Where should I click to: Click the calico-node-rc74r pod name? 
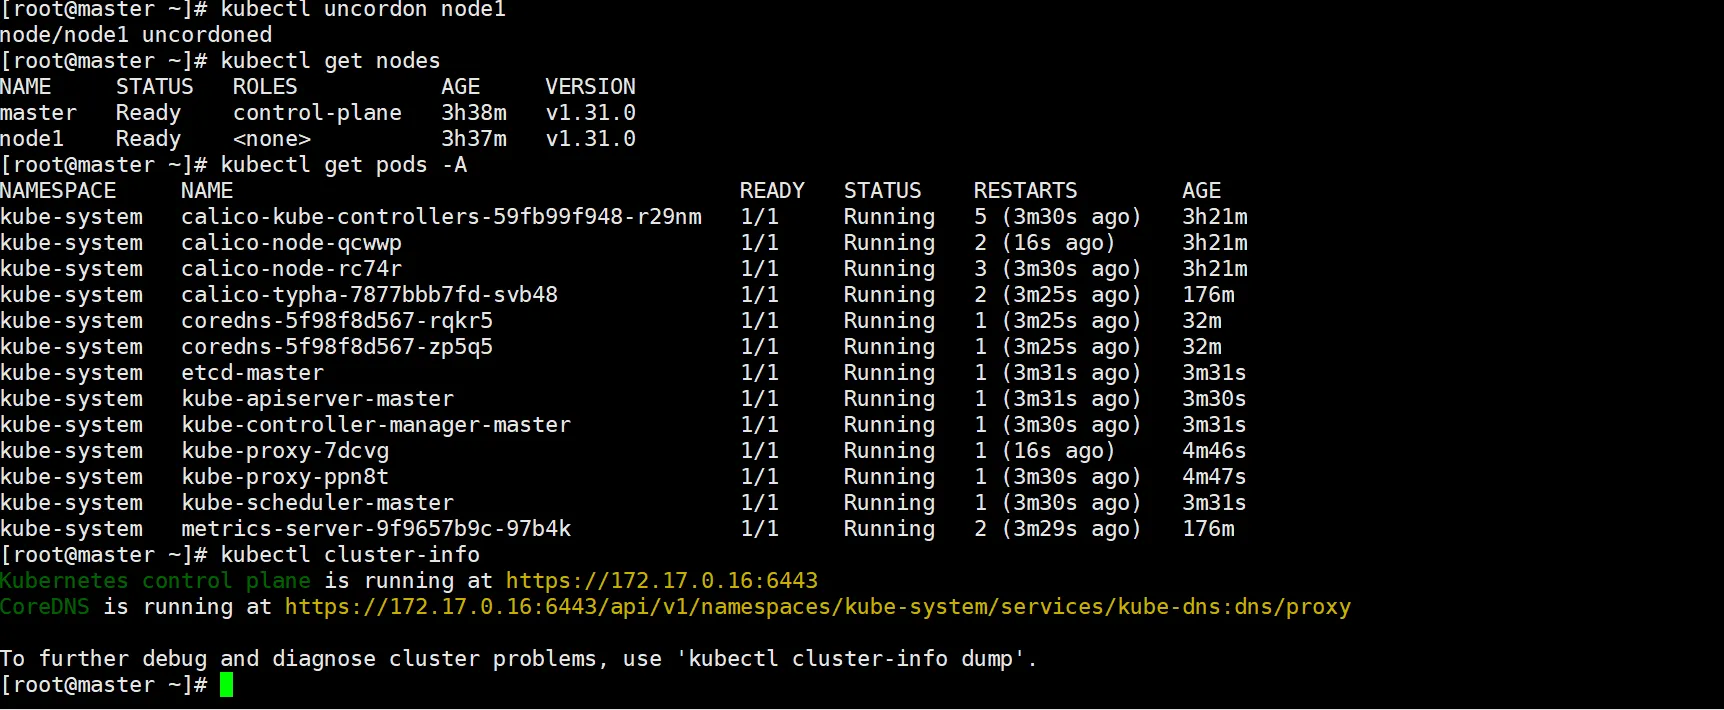click(291, 269)
